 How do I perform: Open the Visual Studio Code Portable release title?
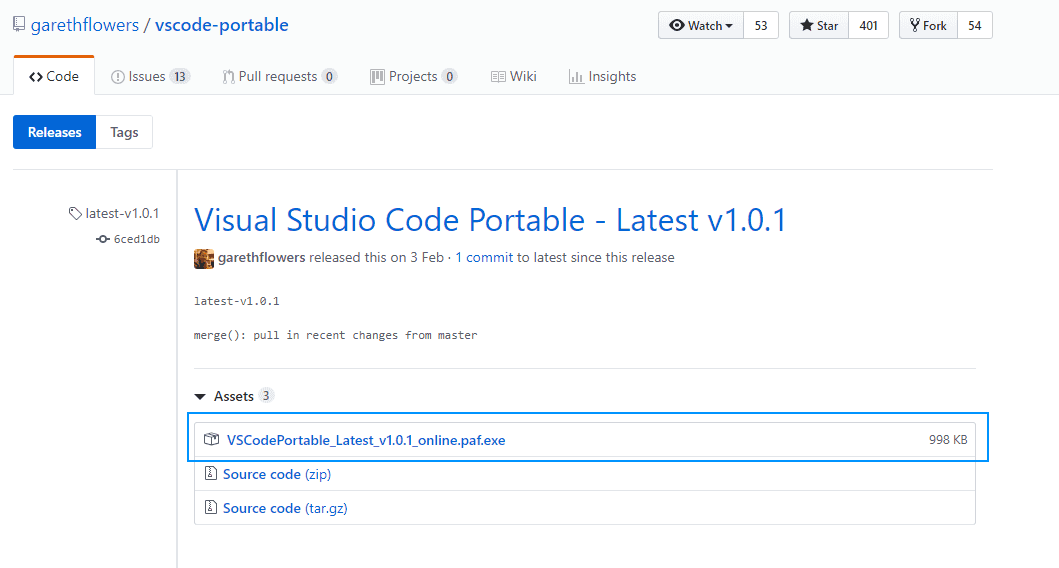point(490,220)
